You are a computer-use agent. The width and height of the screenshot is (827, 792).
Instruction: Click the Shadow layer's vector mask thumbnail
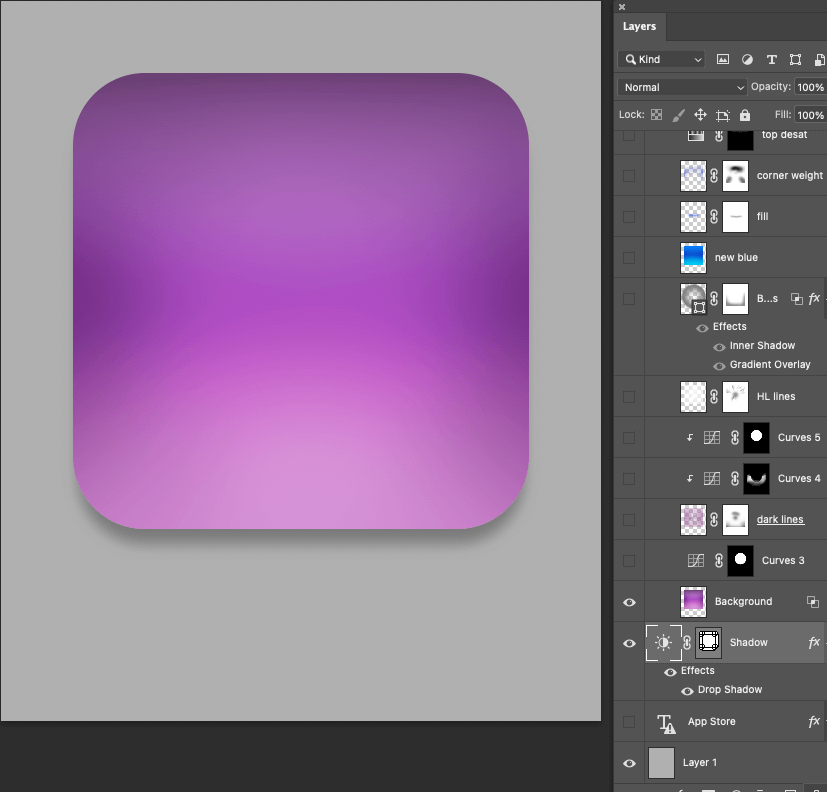[x=708, y=643]
